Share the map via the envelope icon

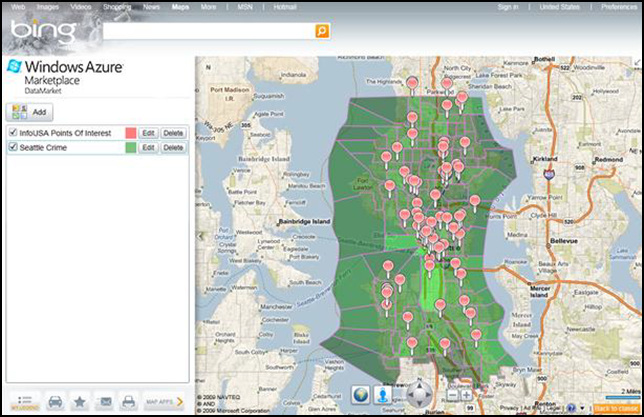click(105, 401)
